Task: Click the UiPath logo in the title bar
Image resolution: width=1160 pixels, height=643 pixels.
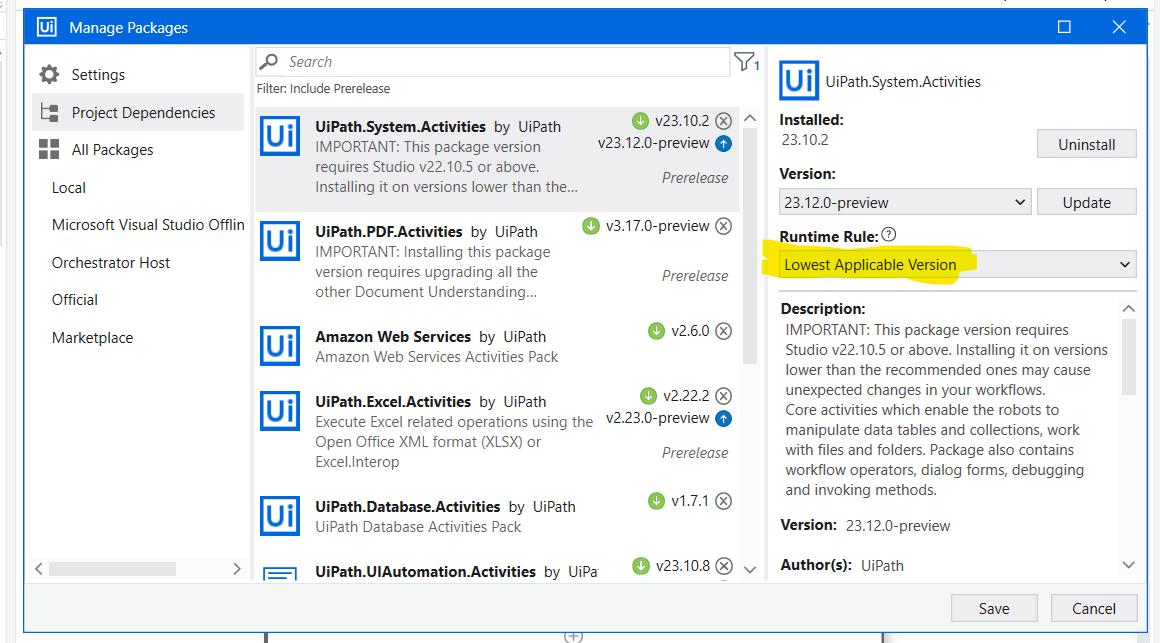Action: click(x=47, y=27)
